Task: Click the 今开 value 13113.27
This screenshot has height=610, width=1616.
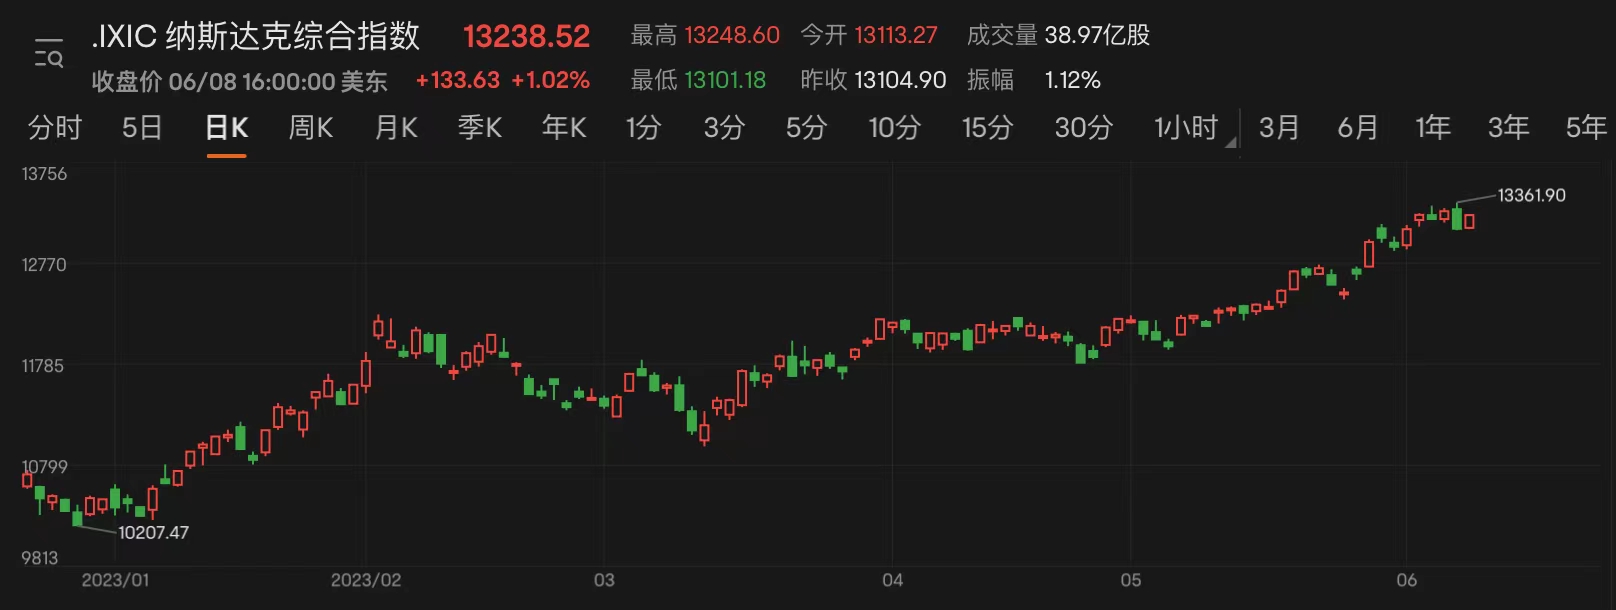Action: 896,35
